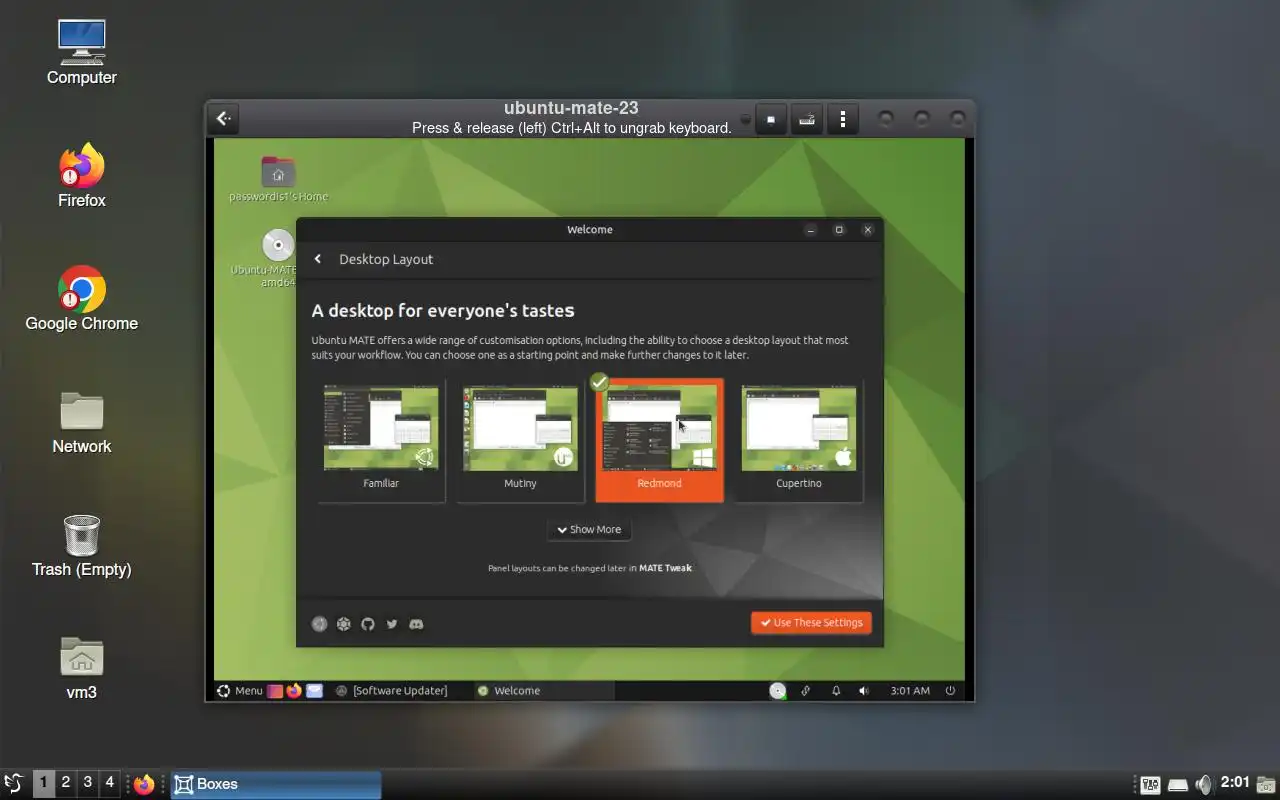1280x800 pixels.
Task: Minimize the Welcome window
Action: (811, 230)
